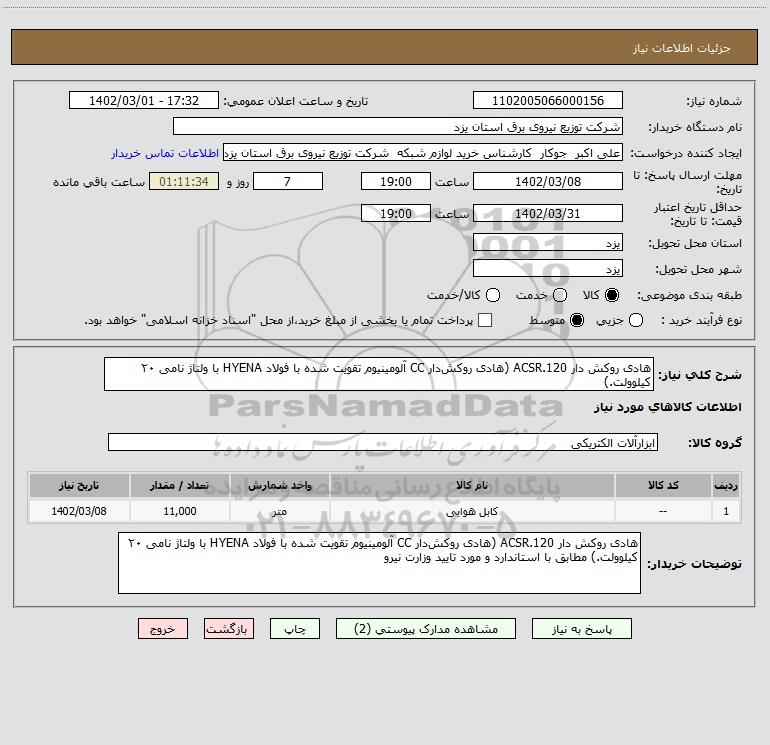Screen dimensions: 770x745
Task: Toggle the اسناد خزانه اسلامی payment checkbox
Action: tap(485, 320)
